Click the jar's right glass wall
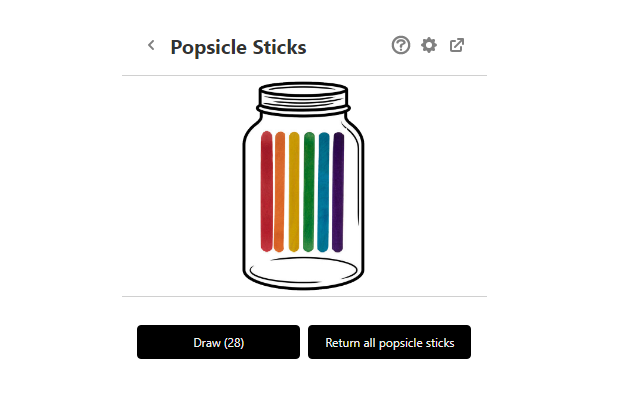640x400 pixels. tap(362, 200)
